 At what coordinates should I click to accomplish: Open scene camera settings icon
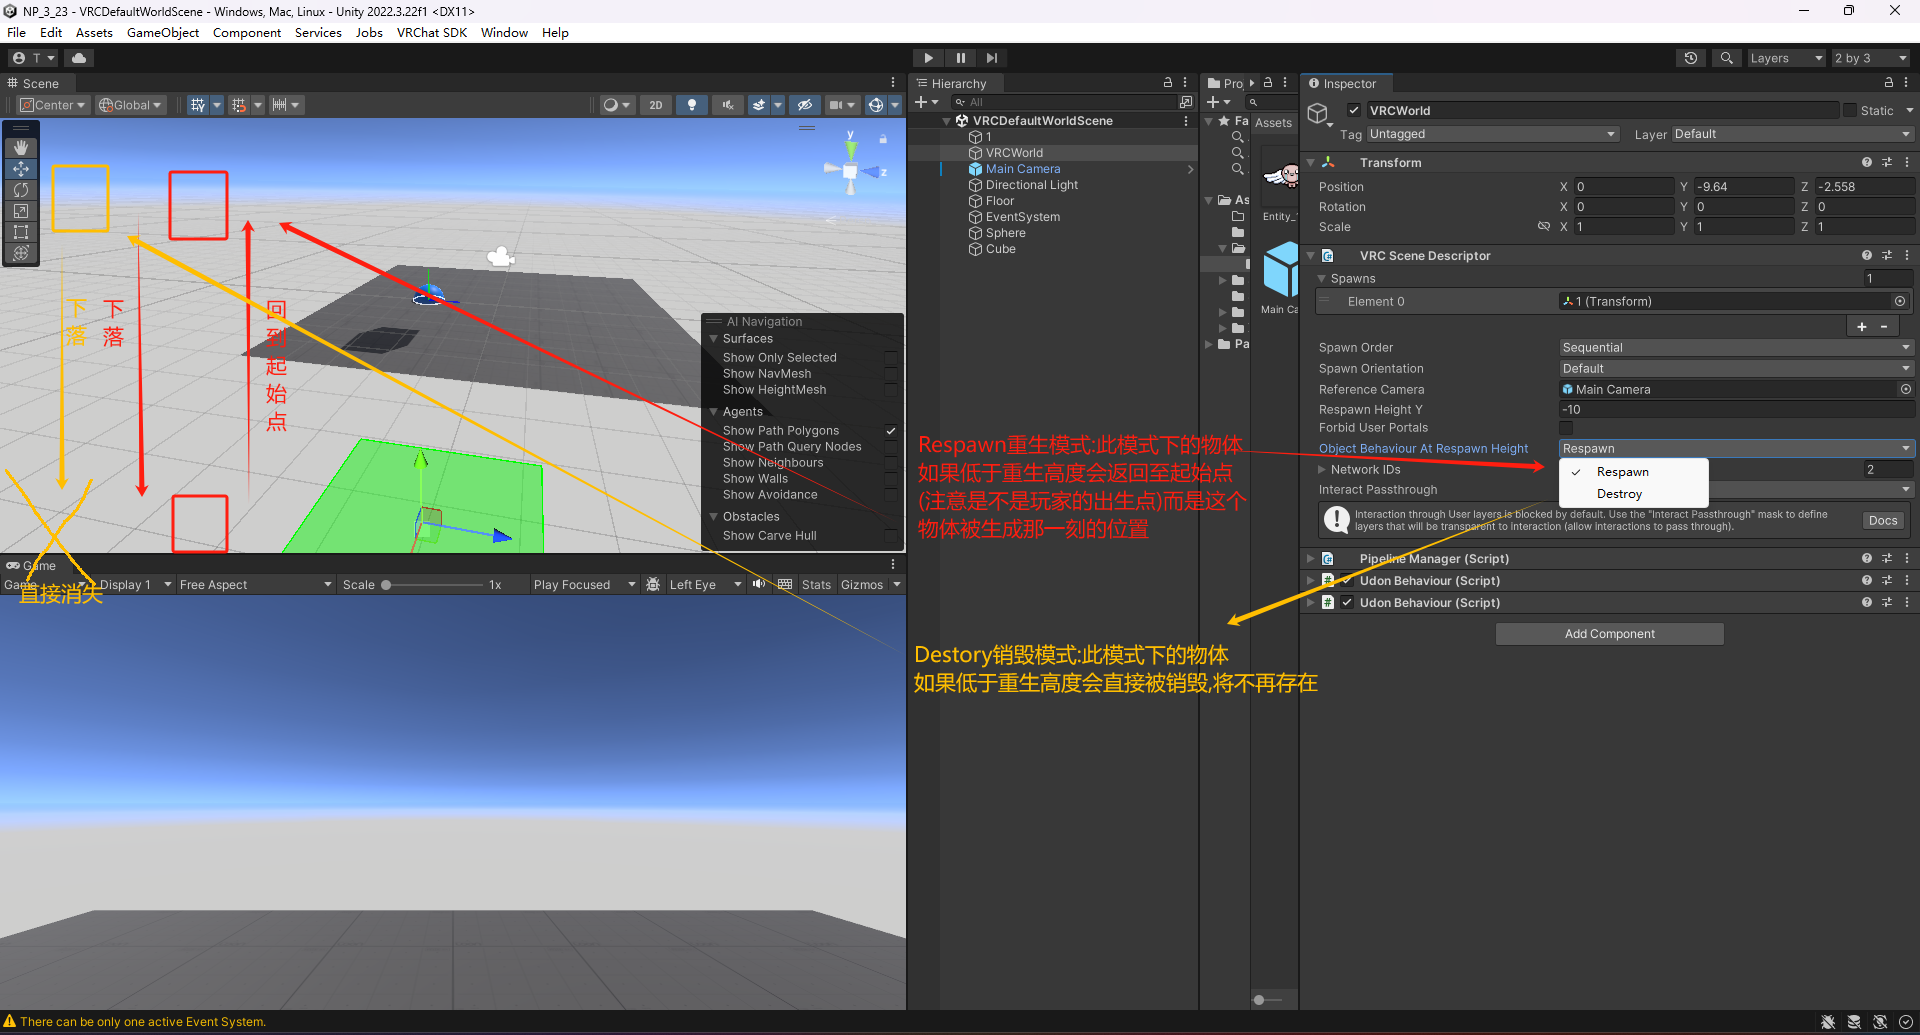point(843,105)
